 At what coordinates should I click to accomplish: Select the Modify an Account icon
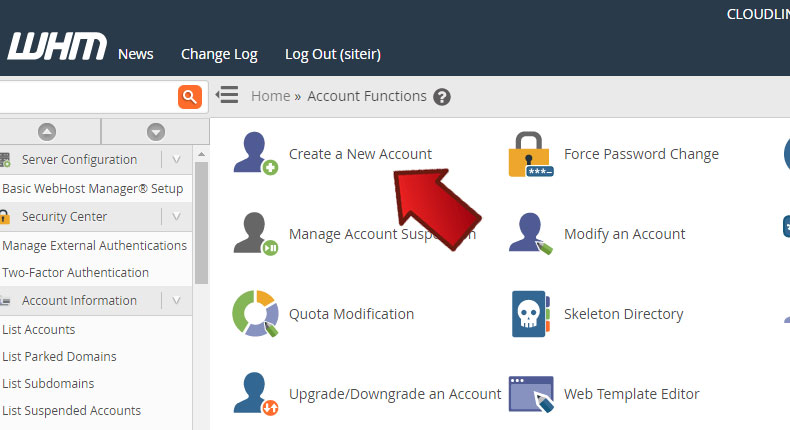pyautogui.click(x=531, y=234)
